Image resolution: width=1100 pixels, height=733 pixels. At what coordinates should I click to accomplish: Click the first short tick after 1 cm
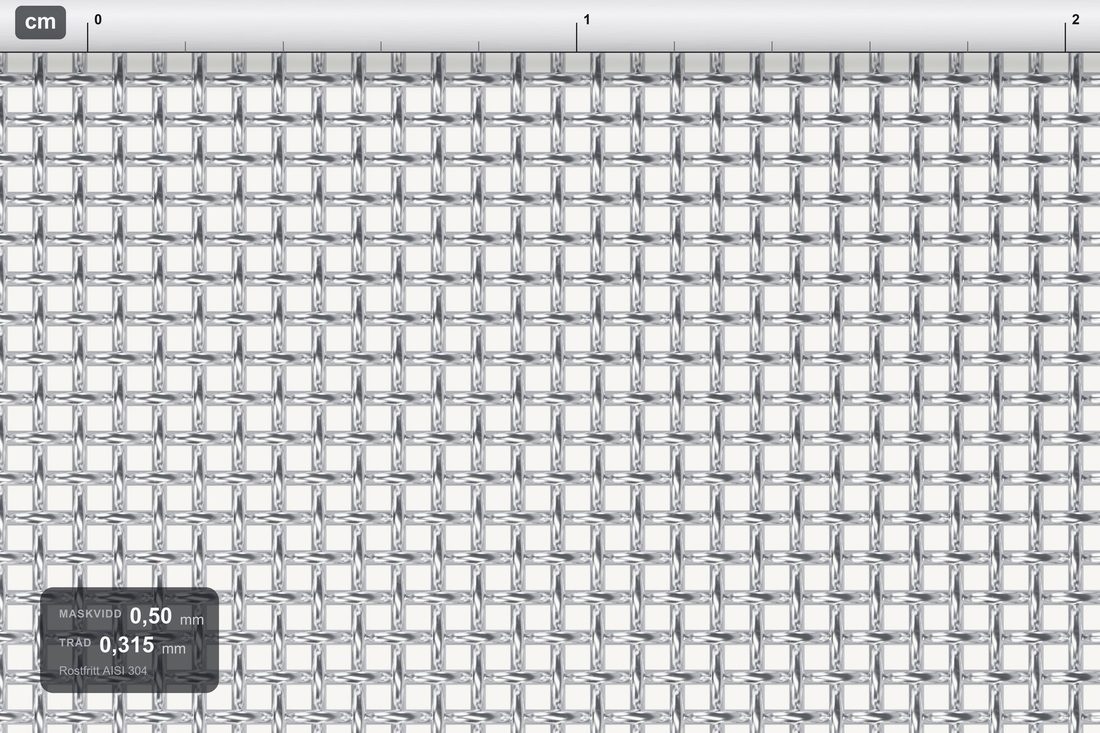pos(674,46)
